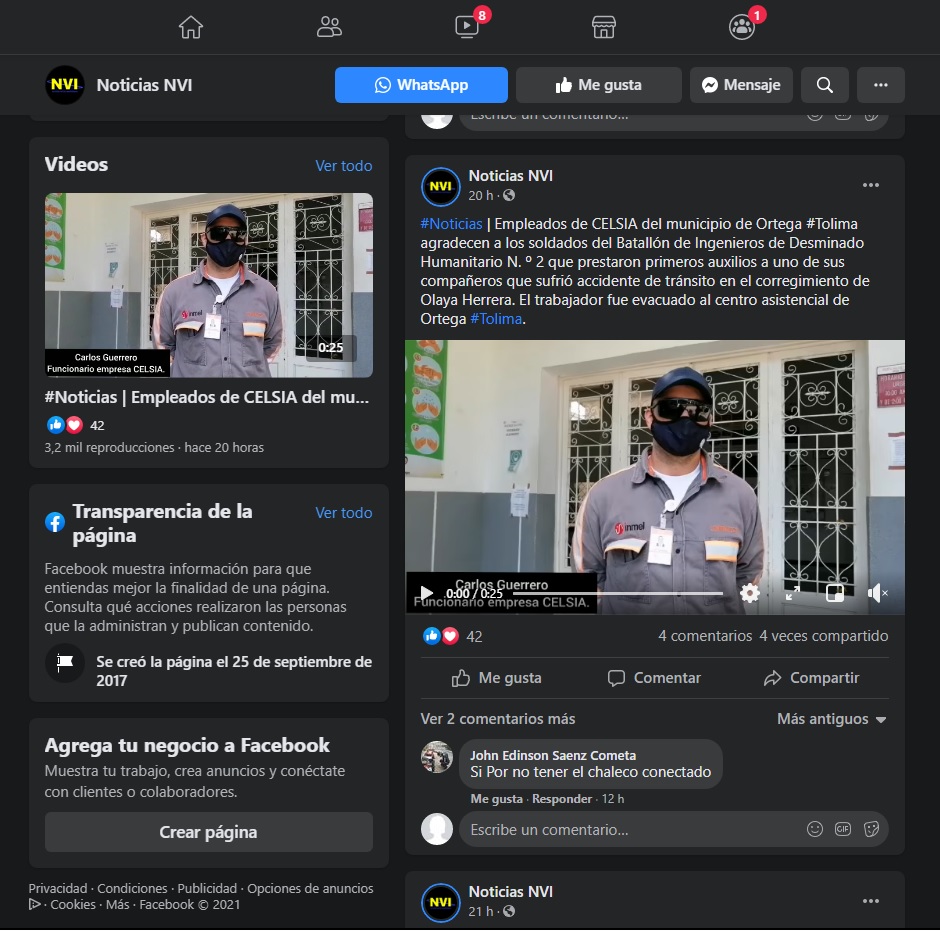Click the #Noticias hashtag in the post
Screen dimensions: 940x932
tap(451, 224)
